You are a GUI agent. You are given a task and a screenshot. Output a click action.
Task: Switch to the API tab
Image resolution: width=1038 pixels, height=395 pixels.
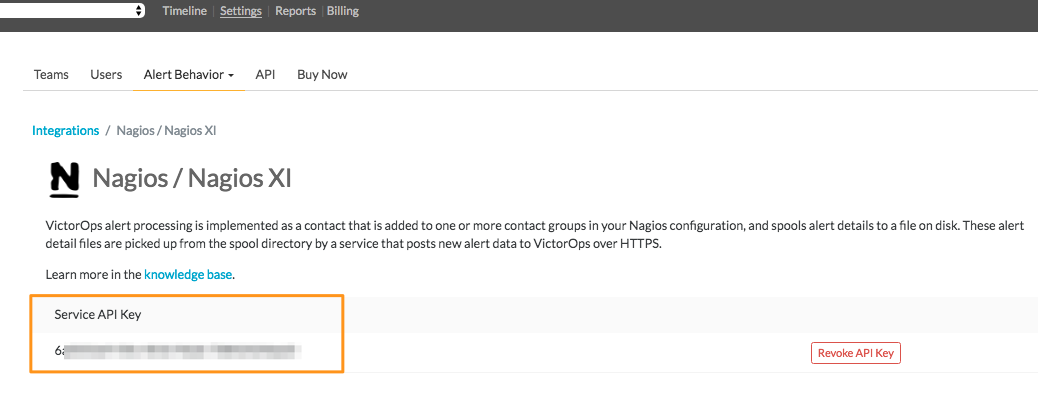(x=265, y=75)
